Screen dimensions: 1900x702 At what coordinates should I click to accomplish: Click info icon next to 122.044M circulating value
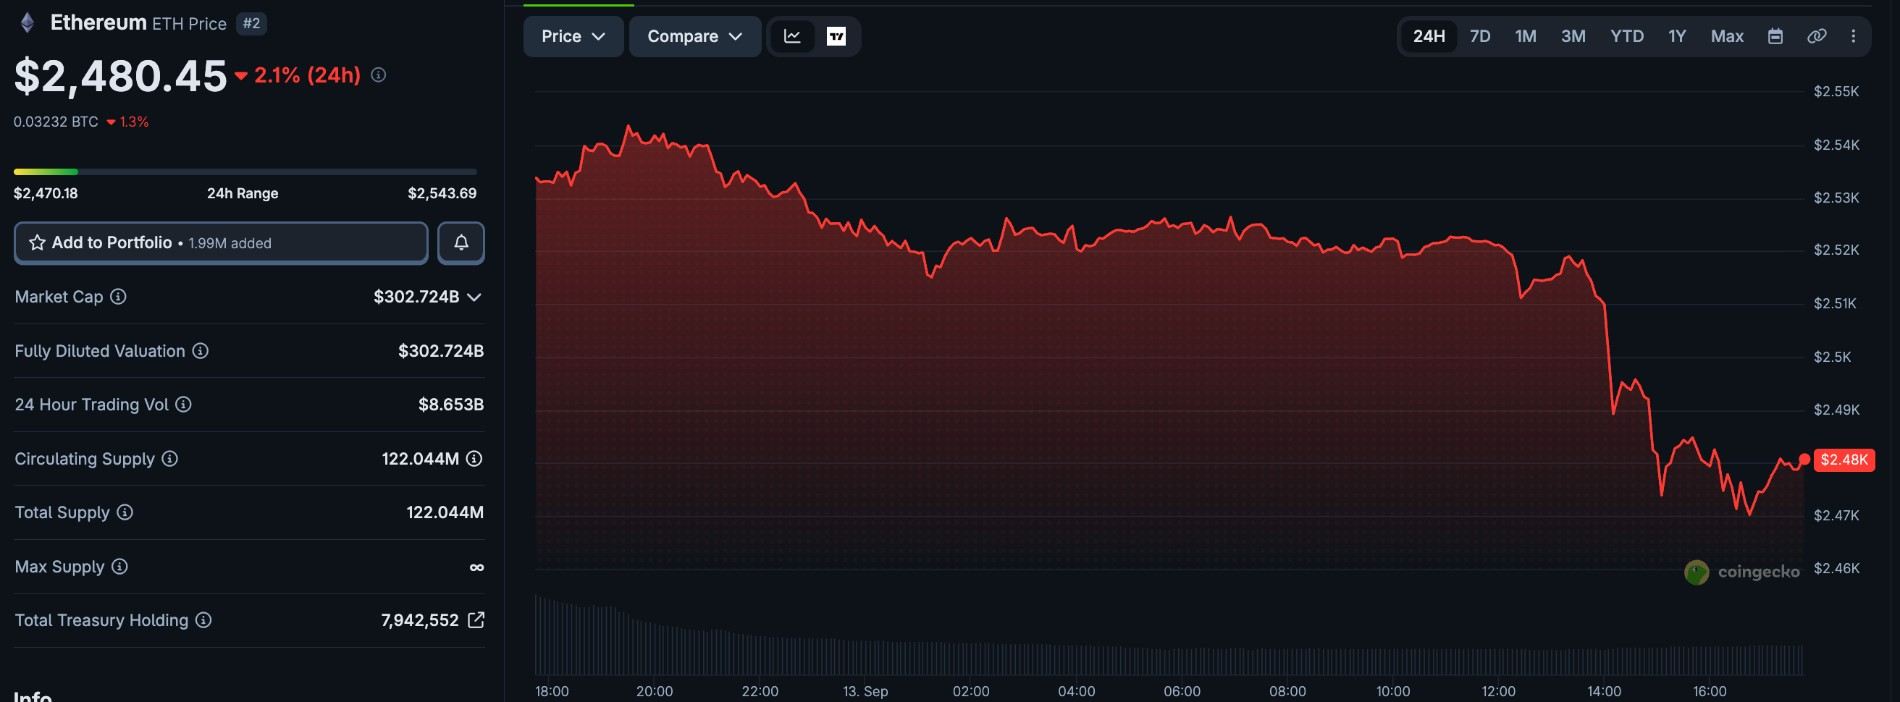pos(474,459)
